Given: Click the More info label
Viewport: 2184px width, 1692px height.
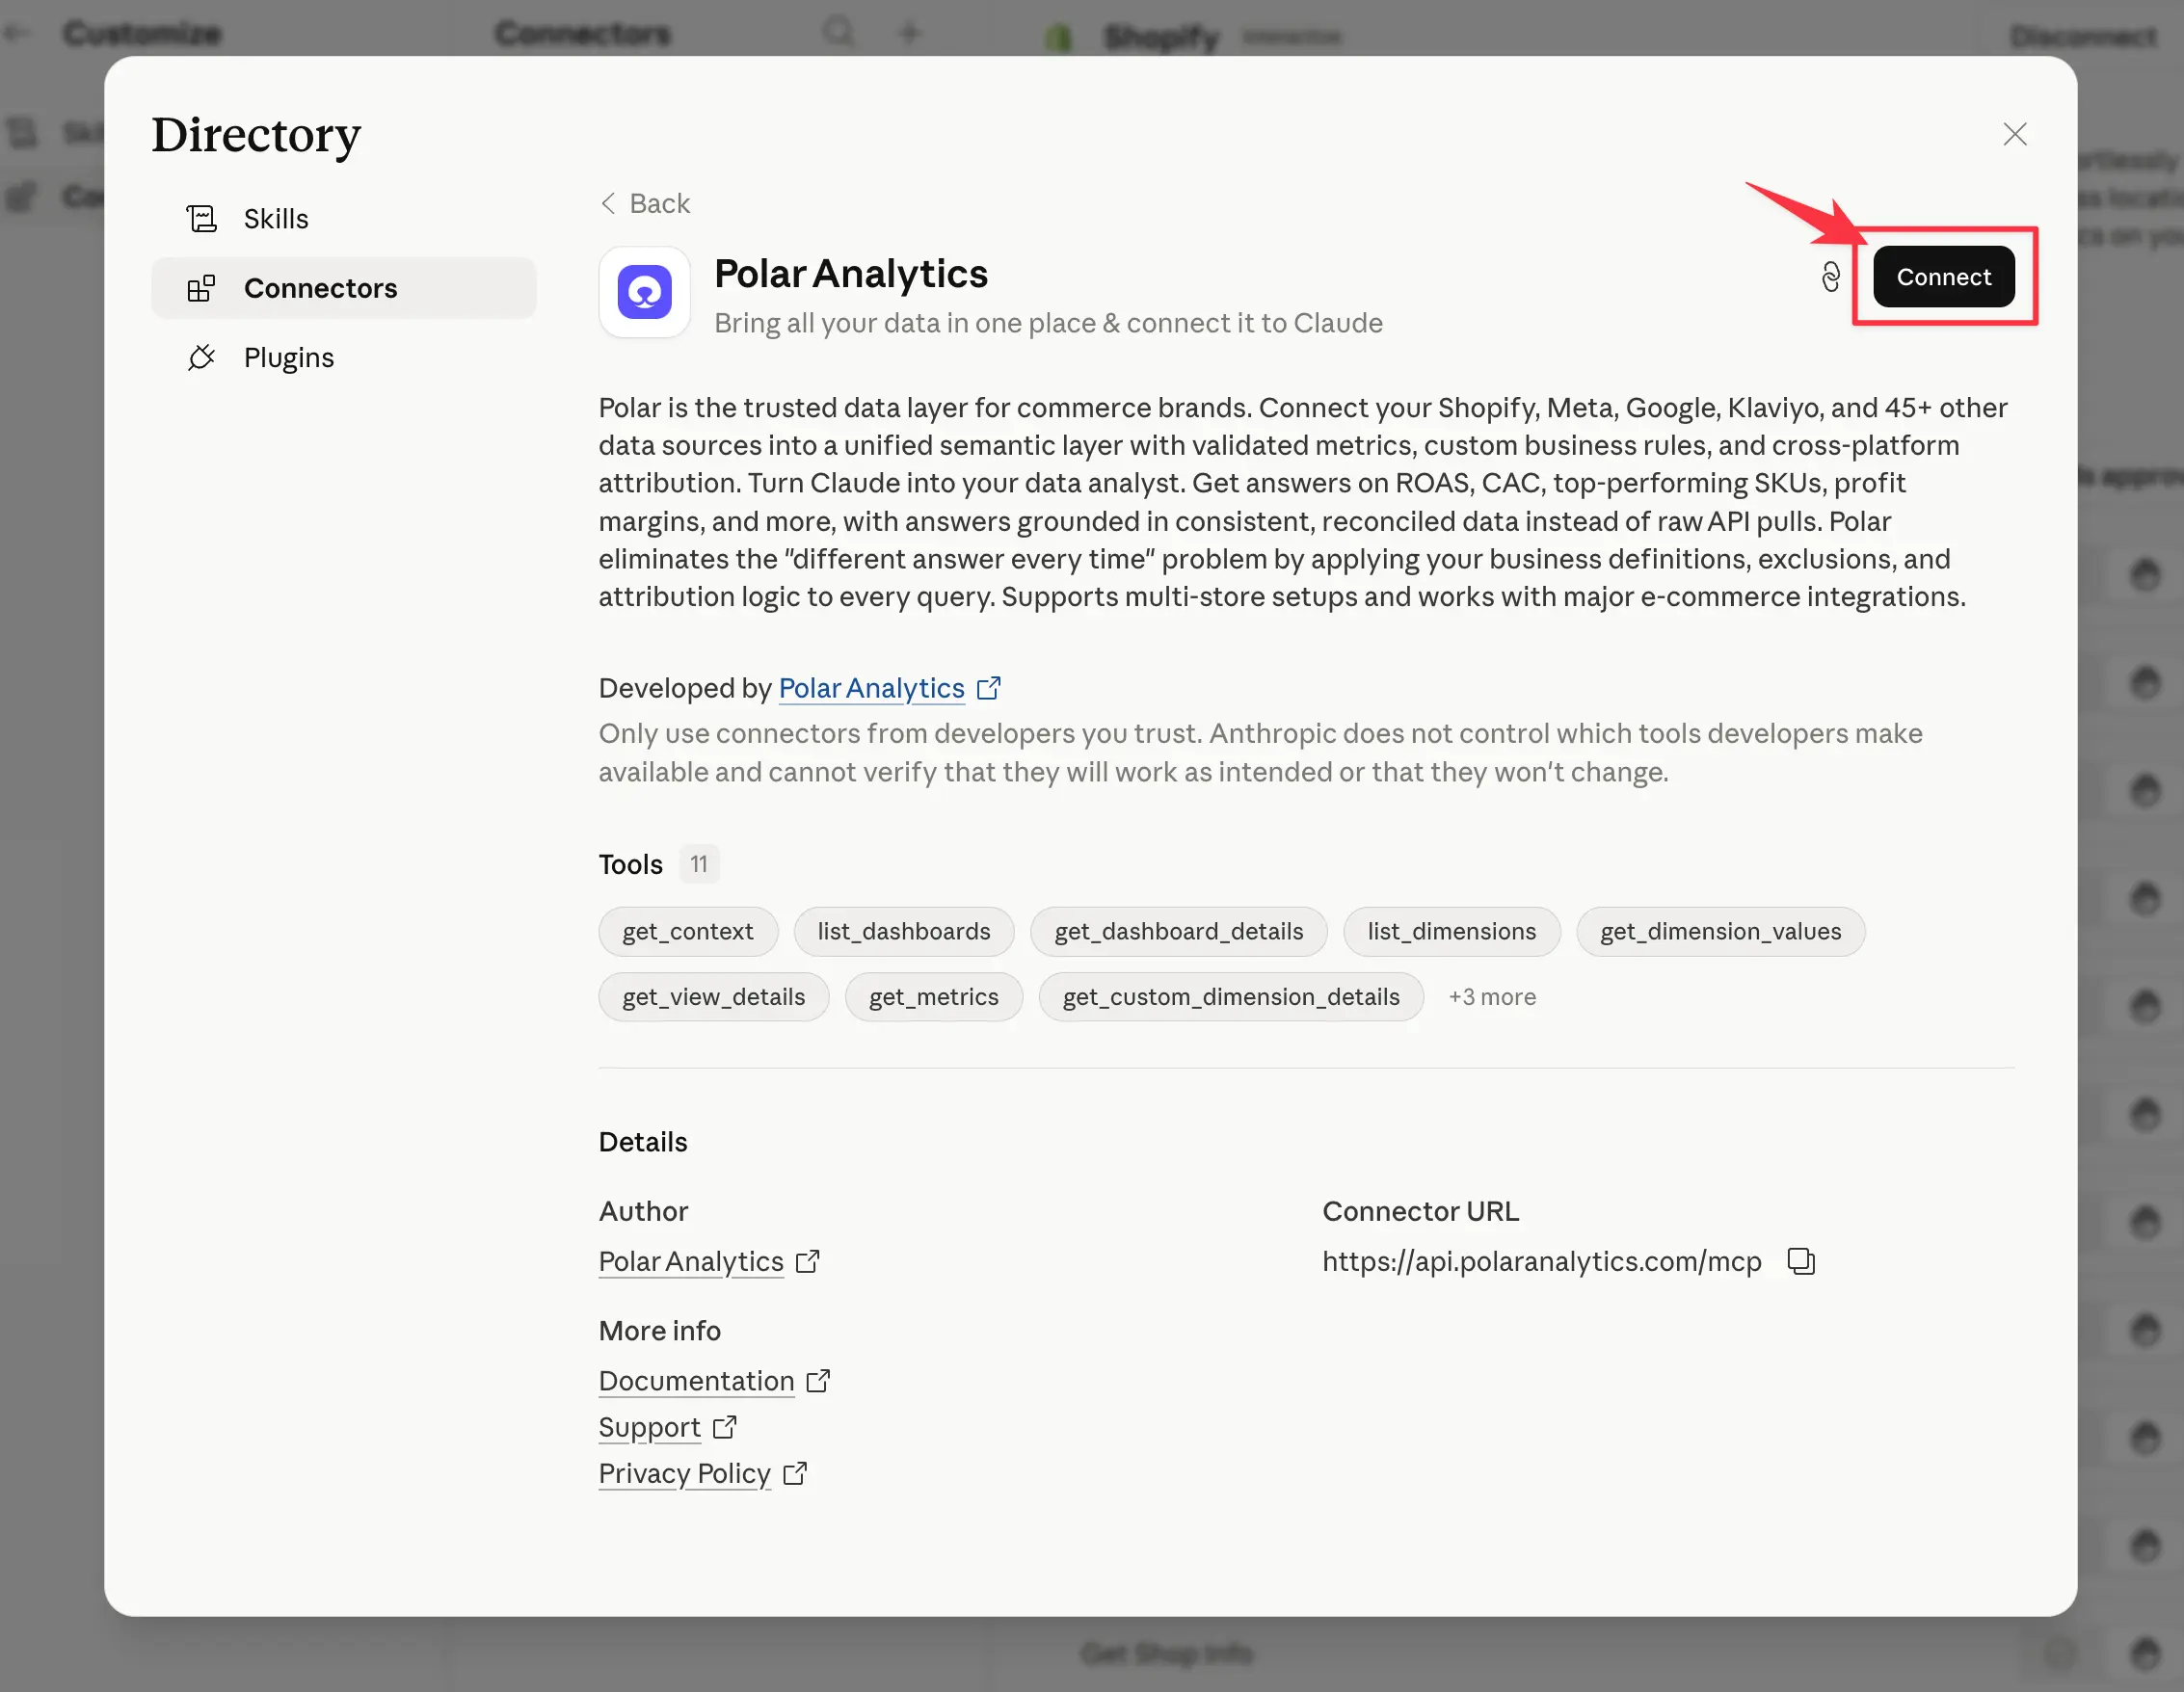Looking at the screenshot, I should 659,1331.
